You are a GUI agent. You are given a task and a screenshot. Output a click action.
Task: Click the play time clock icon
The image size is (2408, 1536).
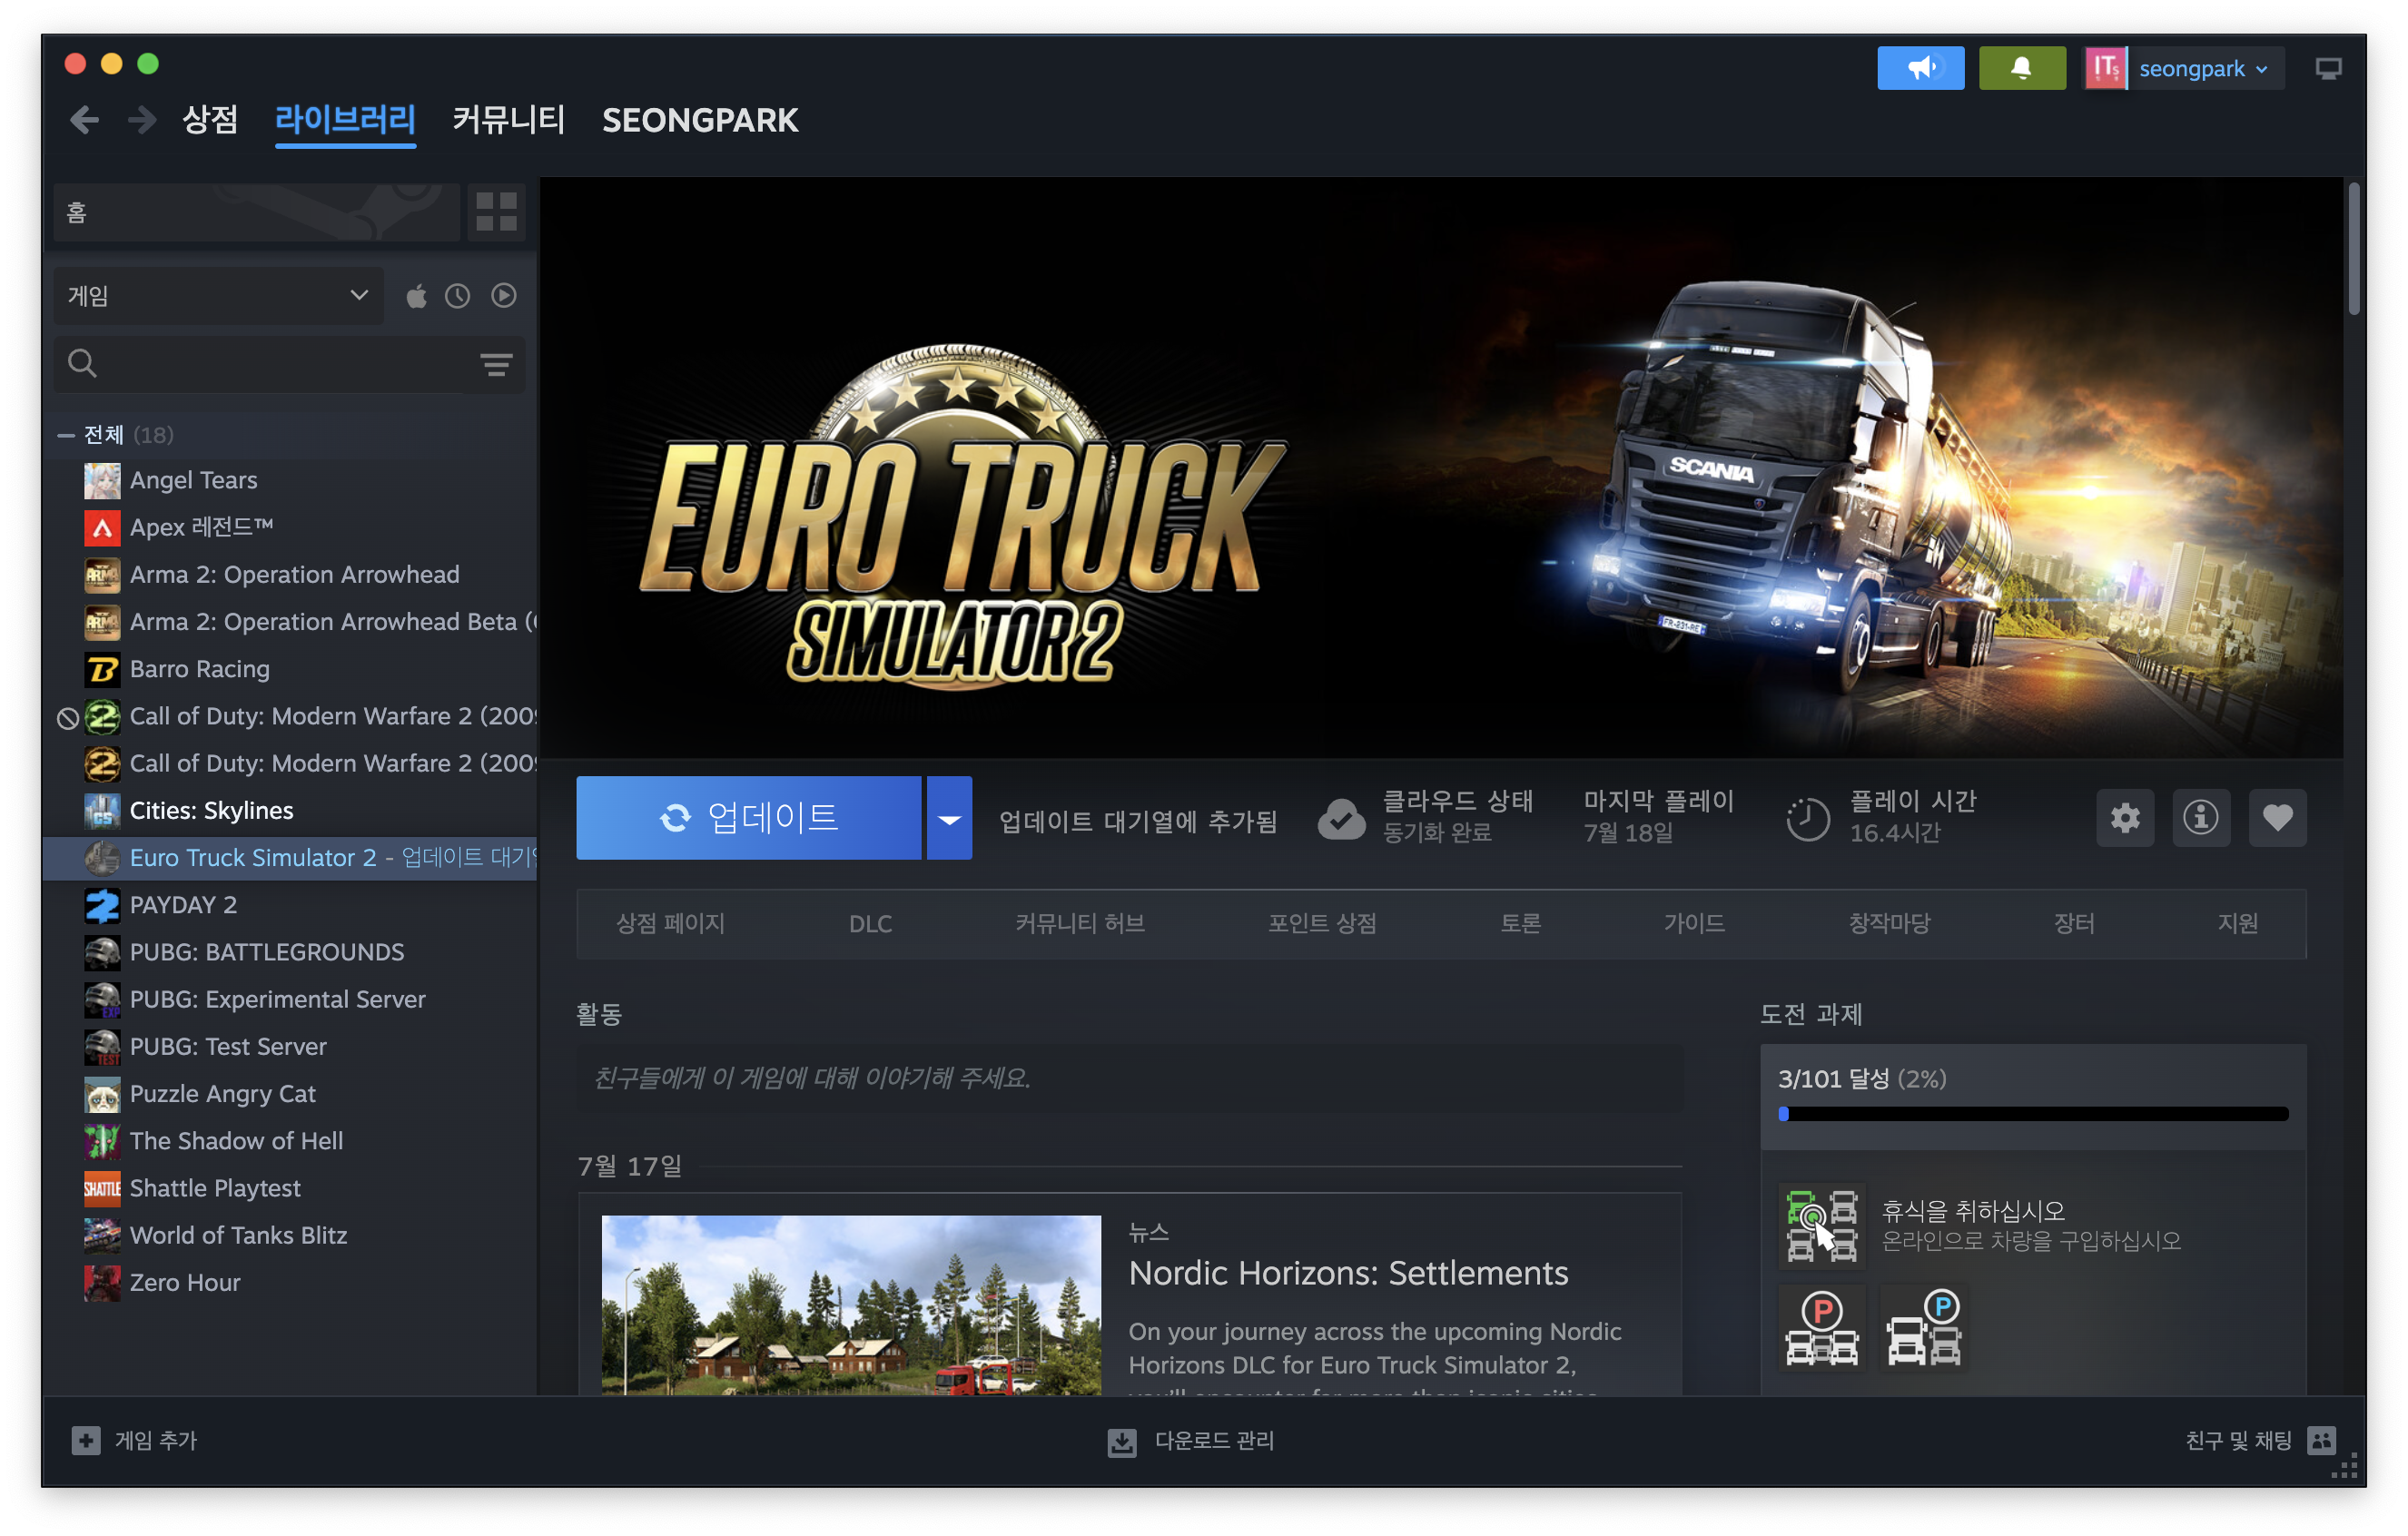[x=1808, y=820]
